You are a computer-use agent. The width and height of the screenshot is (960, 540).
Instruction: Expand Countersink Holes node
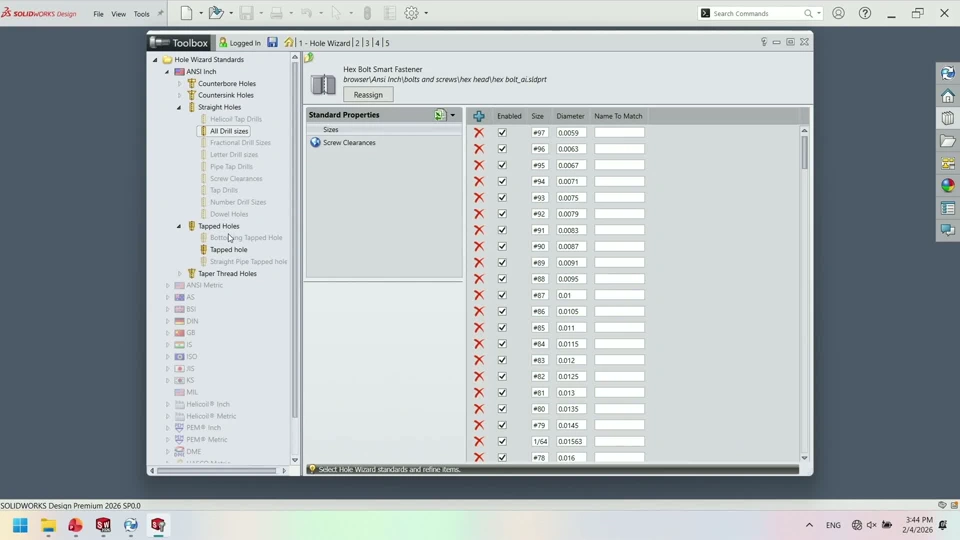179,95
